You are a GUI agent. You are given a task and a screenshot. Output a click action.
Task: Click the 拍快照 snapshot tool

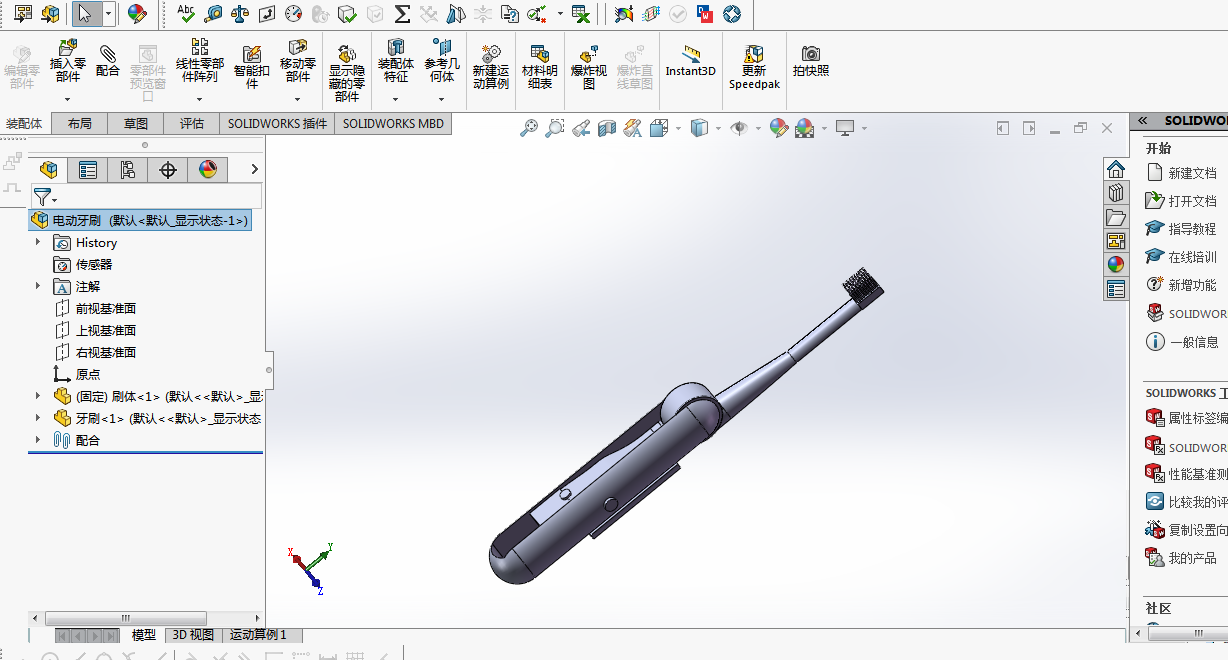pos(811,60)
